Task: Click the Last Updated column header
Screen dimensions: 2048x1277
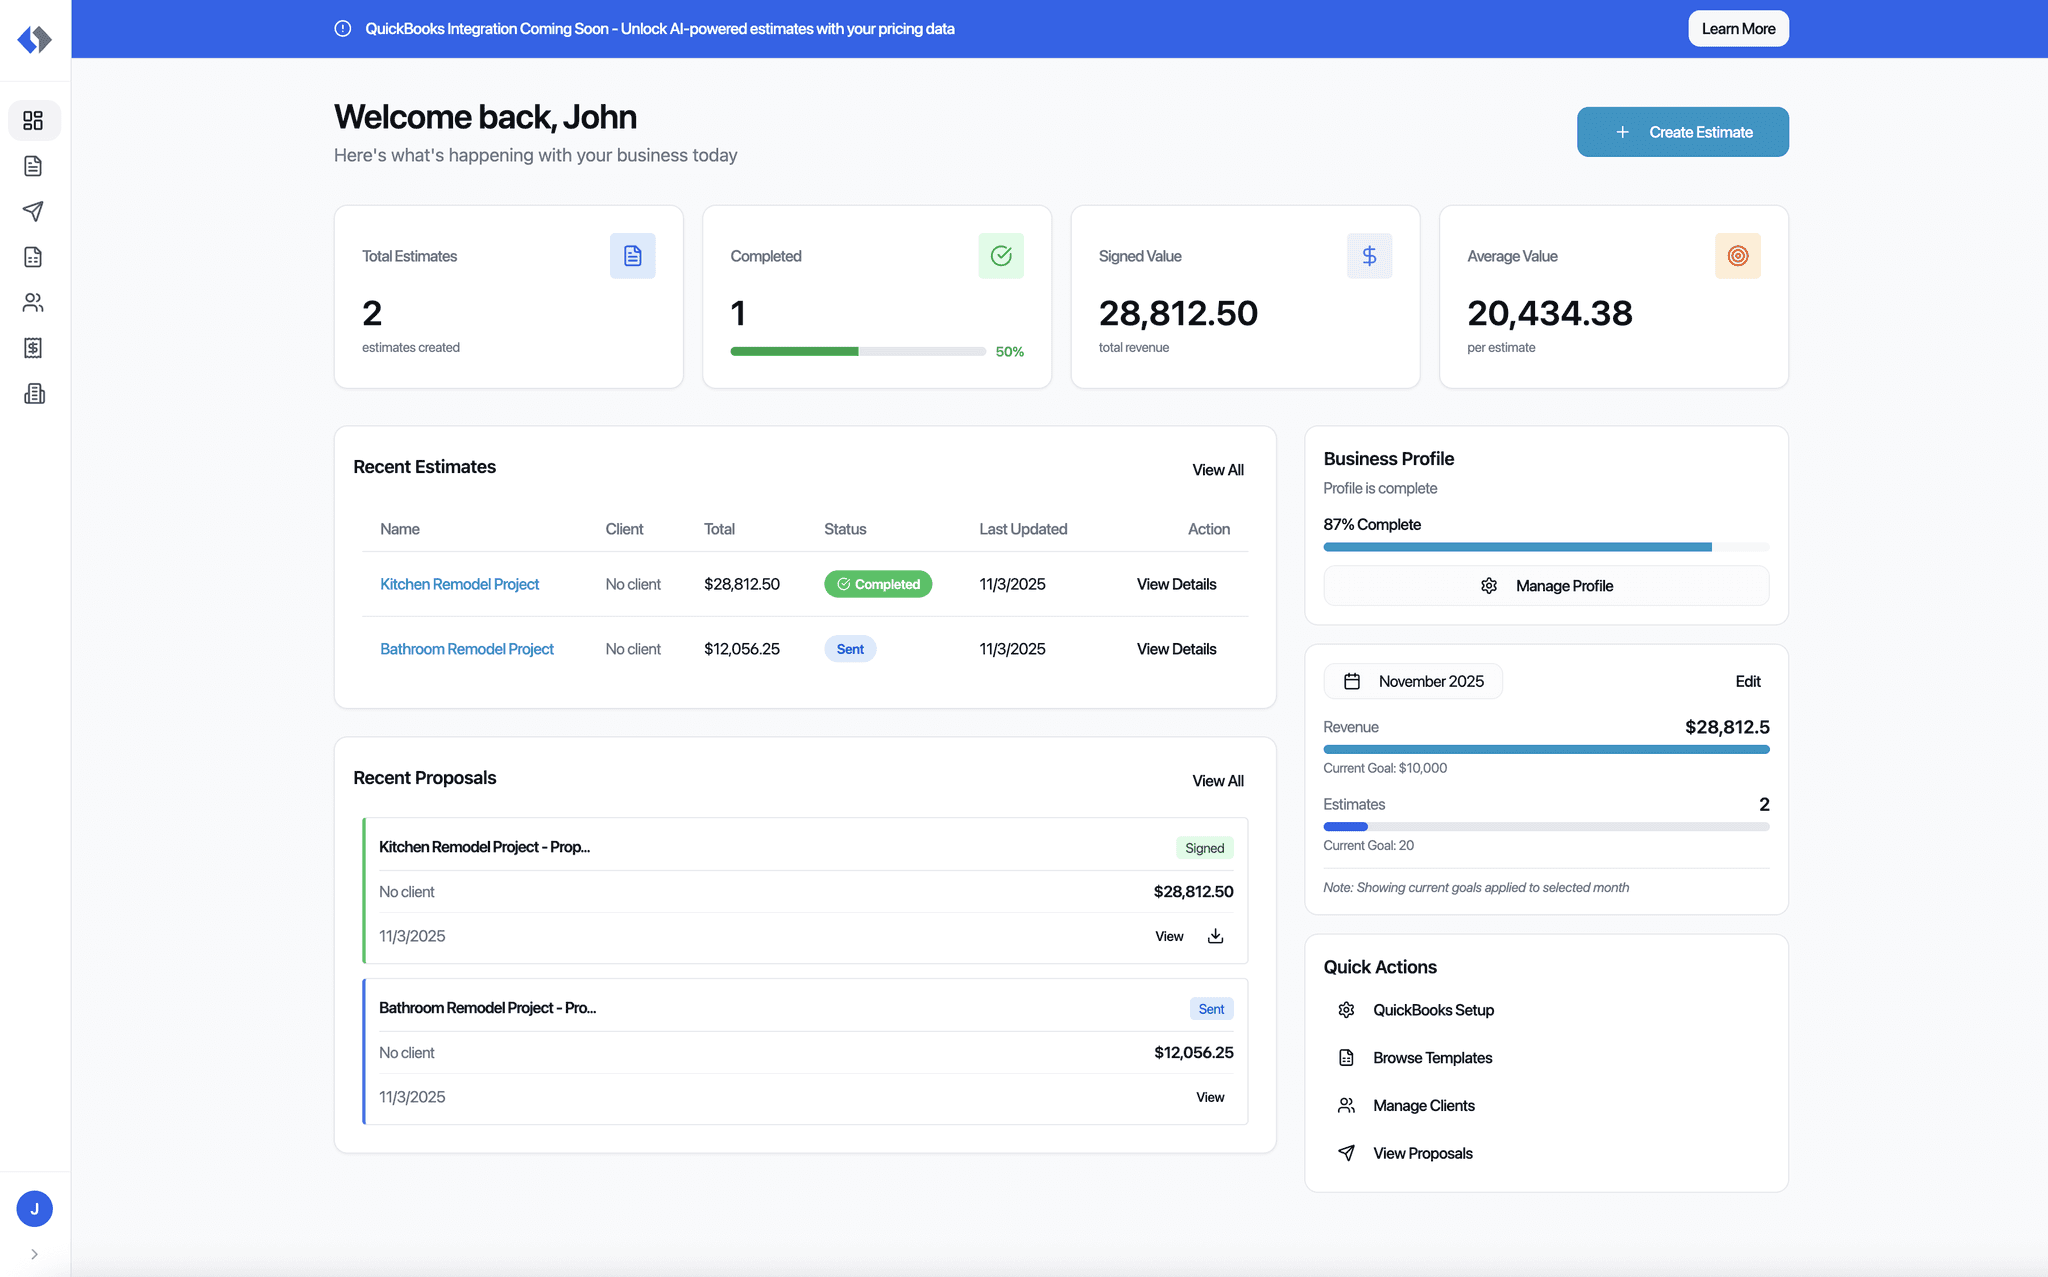Action: (1023, 529)
